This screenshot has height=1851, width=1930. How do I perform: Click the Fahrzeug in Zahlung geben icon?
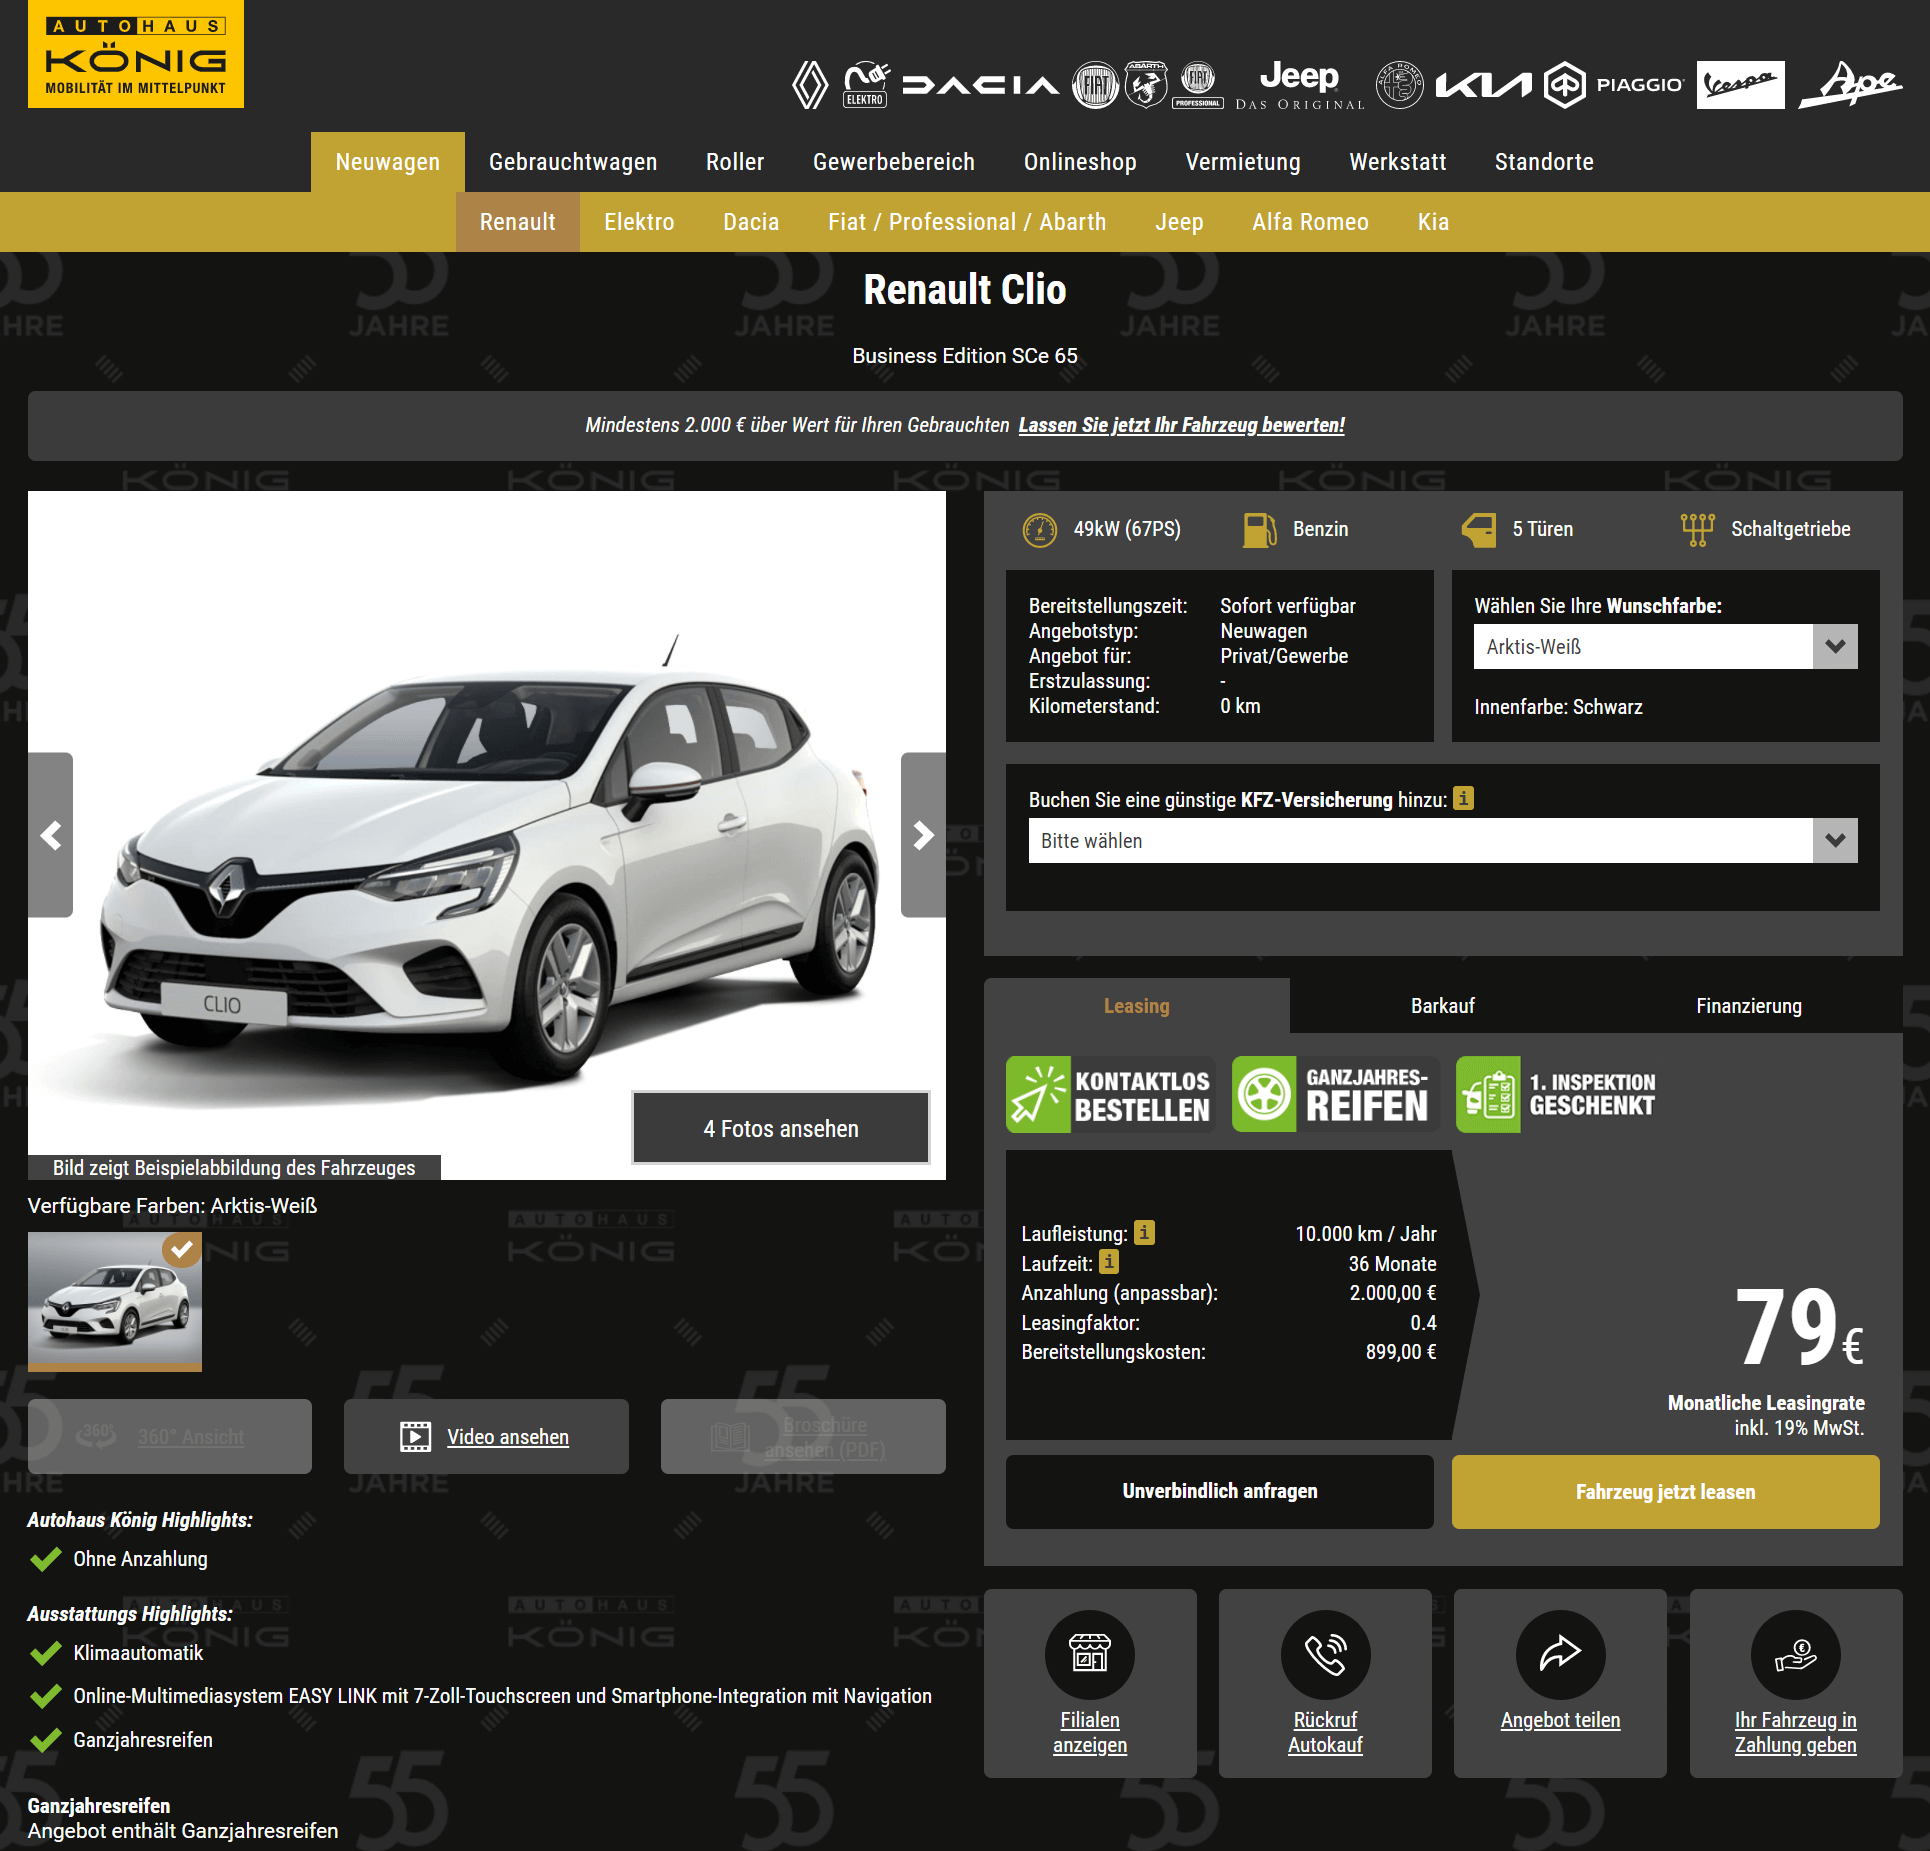1795,1654
